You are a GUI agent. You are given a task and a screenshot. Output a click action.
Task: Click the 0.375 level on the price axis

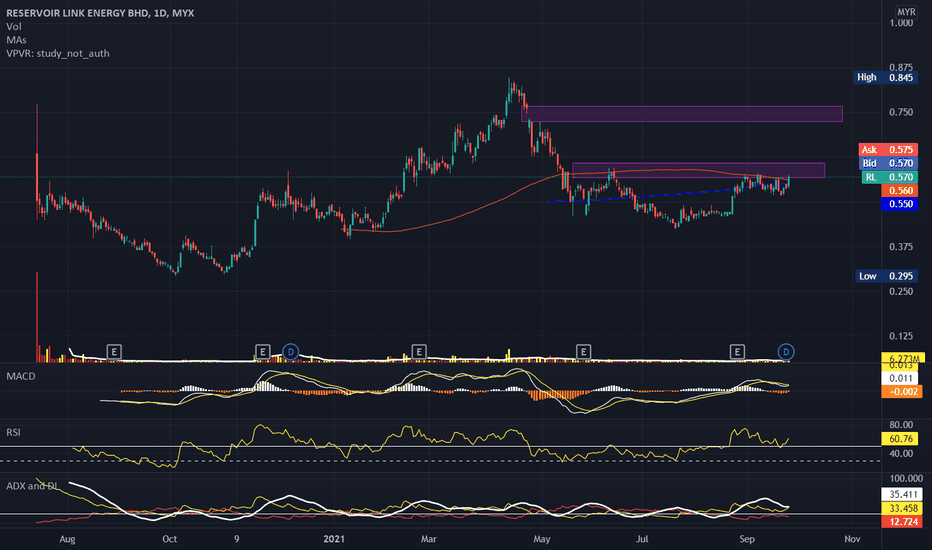click(x=901, y=247)
